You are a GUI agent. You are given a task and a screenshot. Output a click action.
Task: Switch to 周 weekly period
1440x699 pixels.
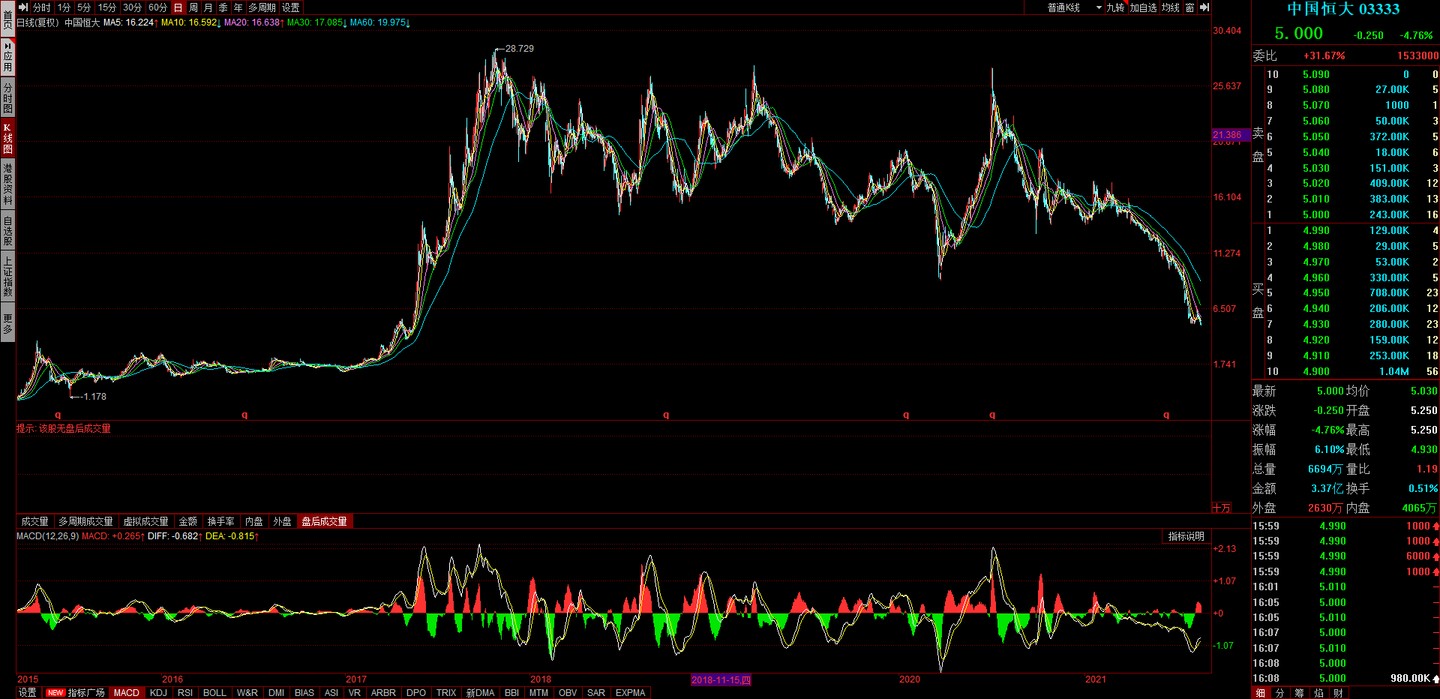(193, 7)
